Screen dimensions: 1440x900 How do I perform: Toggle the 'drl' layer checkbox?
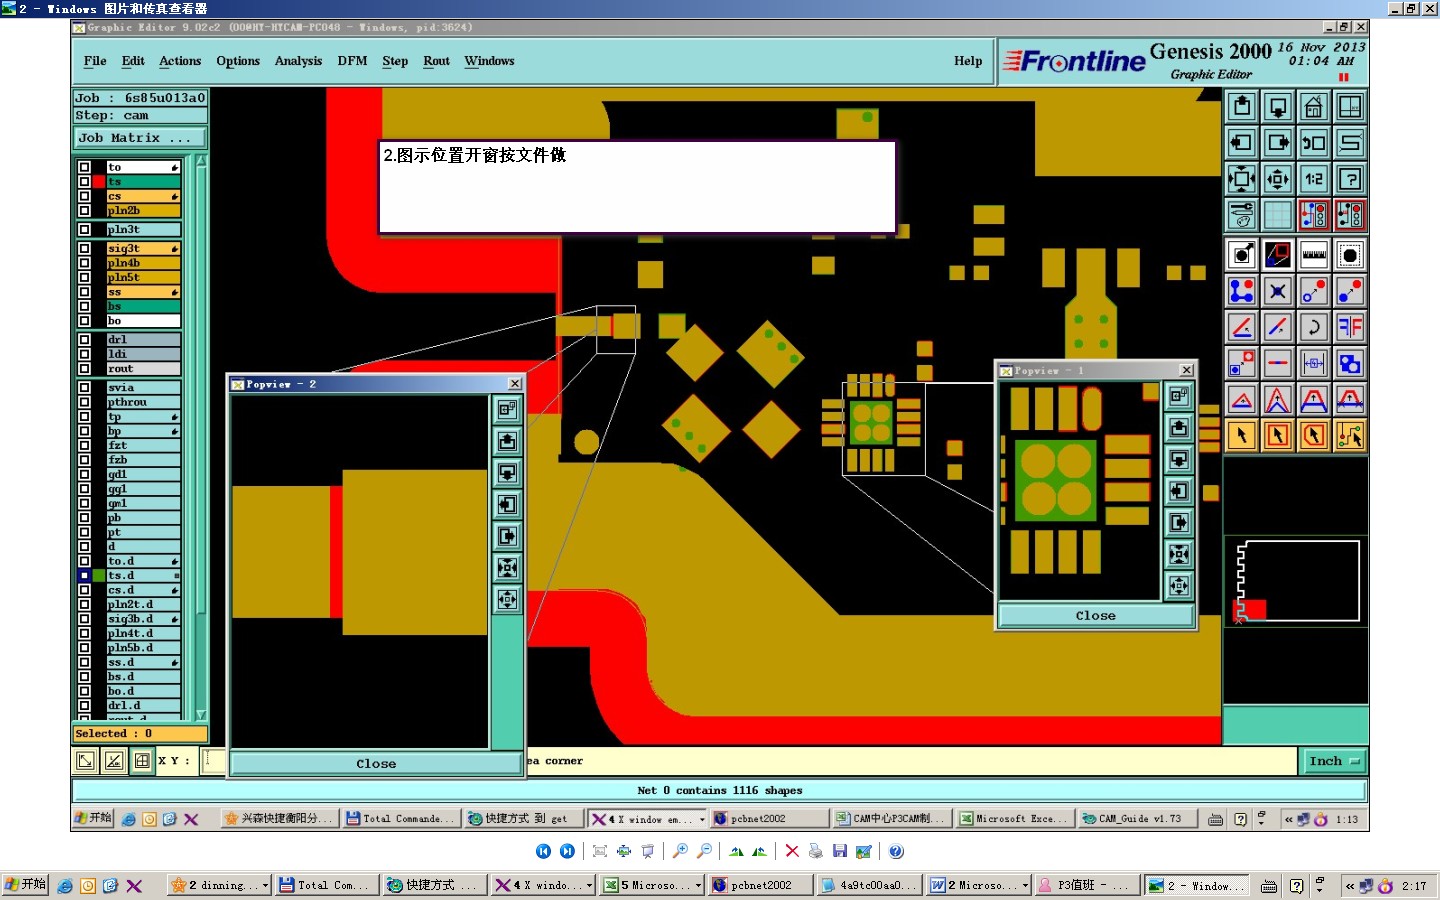click(x=84, y=339)
